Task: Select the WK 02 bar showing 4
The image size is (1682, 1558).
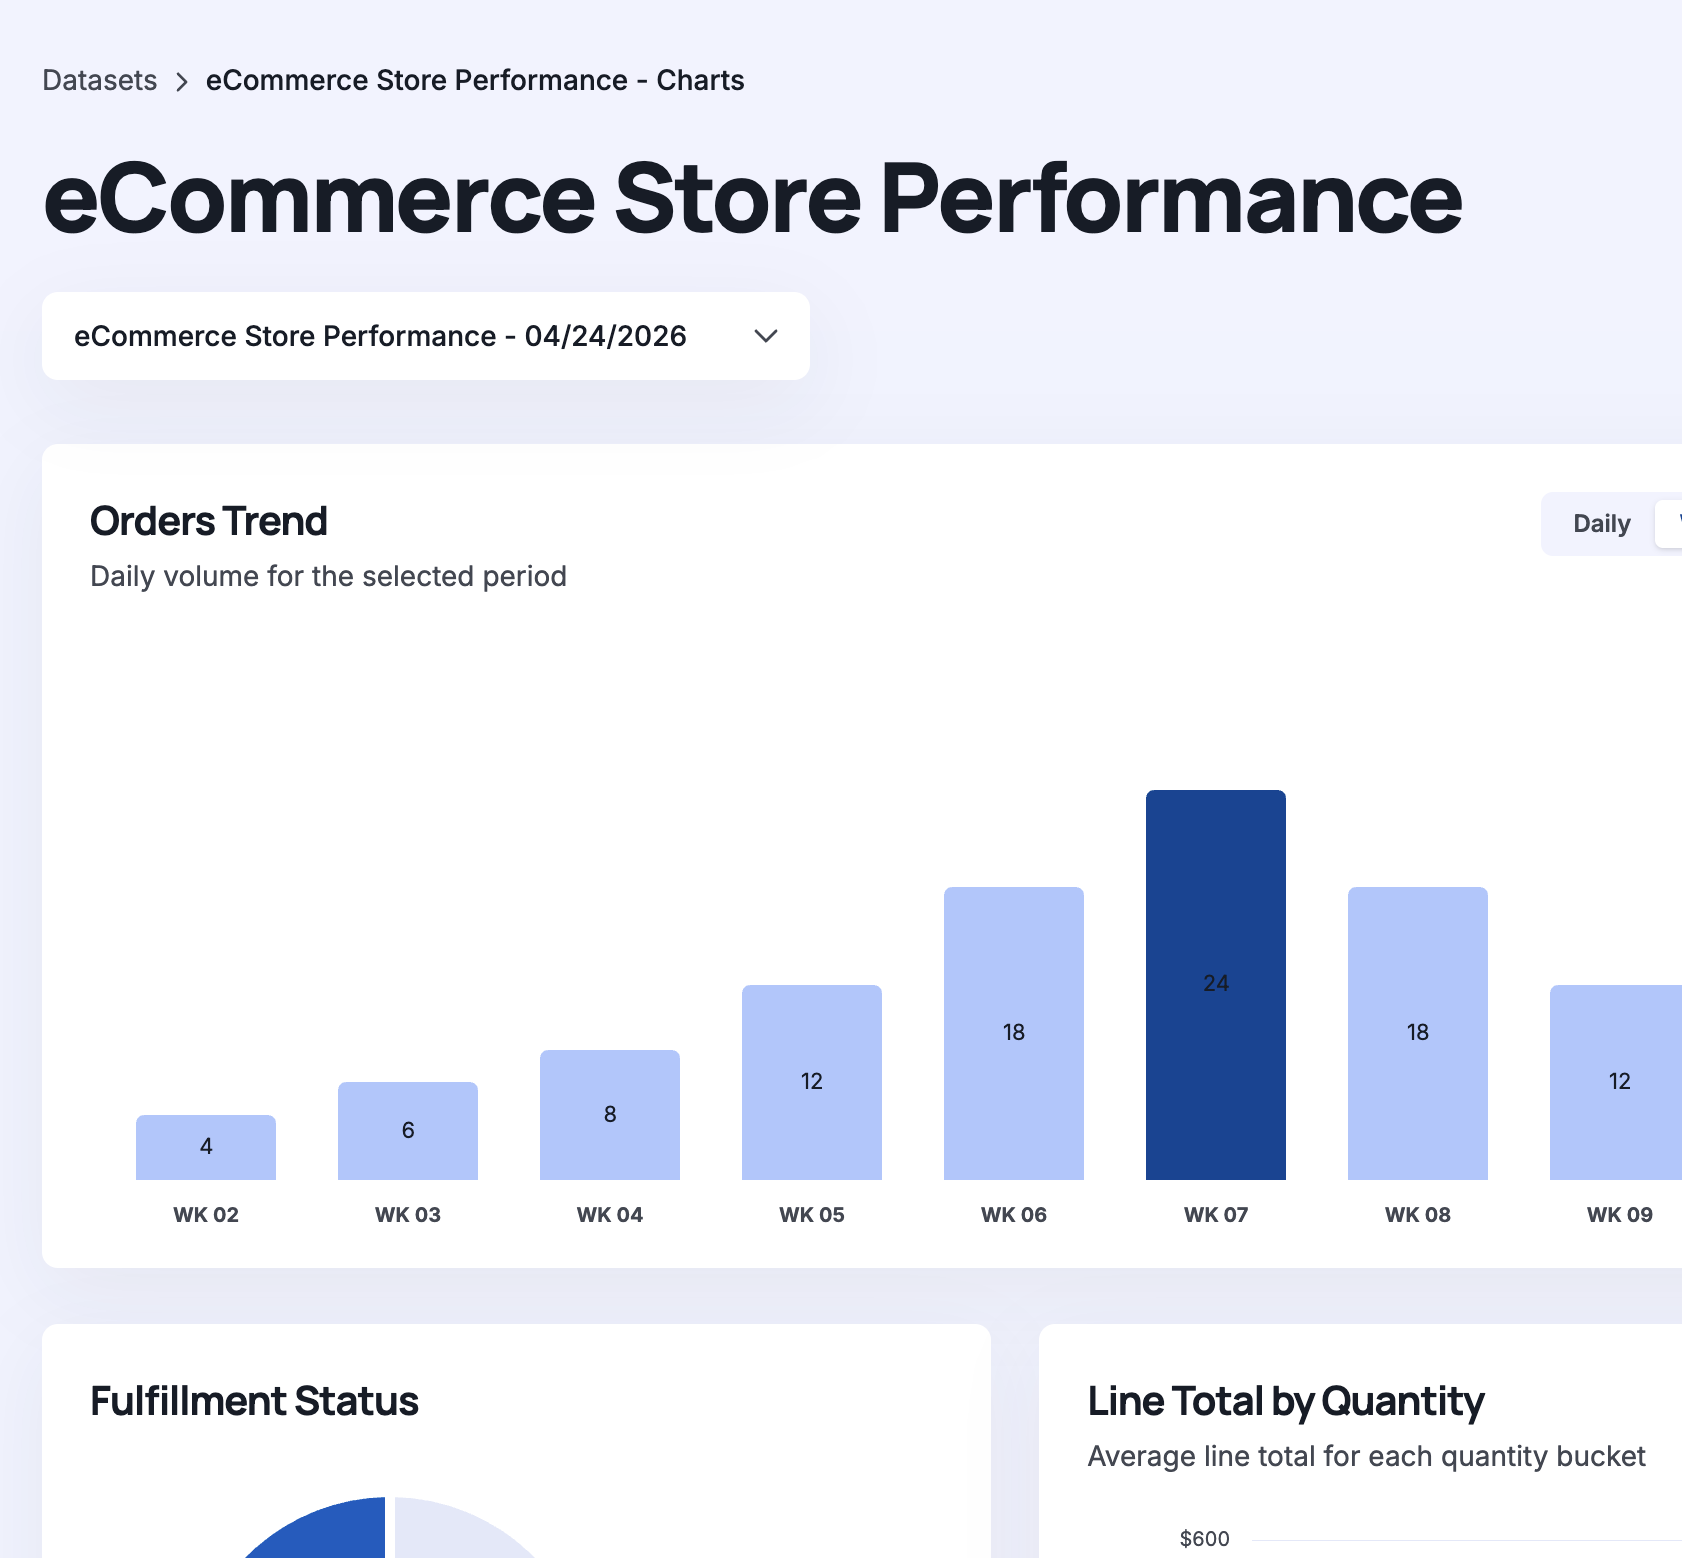Action: coord(206,1147)
